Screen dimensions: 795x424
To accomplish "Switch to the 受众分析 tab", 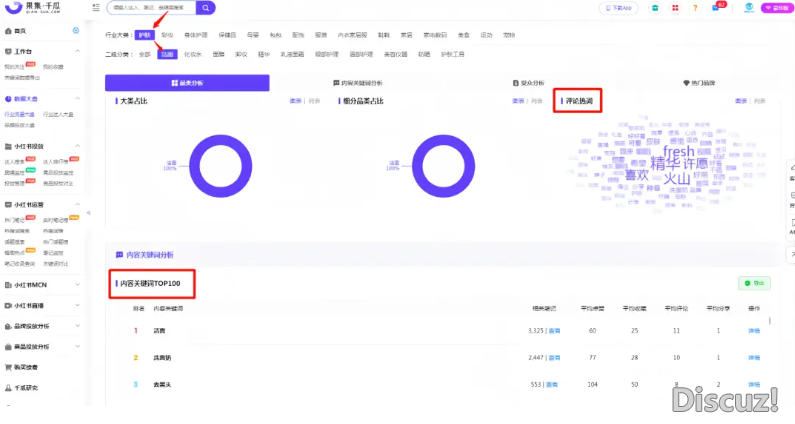I will point(528,83).
